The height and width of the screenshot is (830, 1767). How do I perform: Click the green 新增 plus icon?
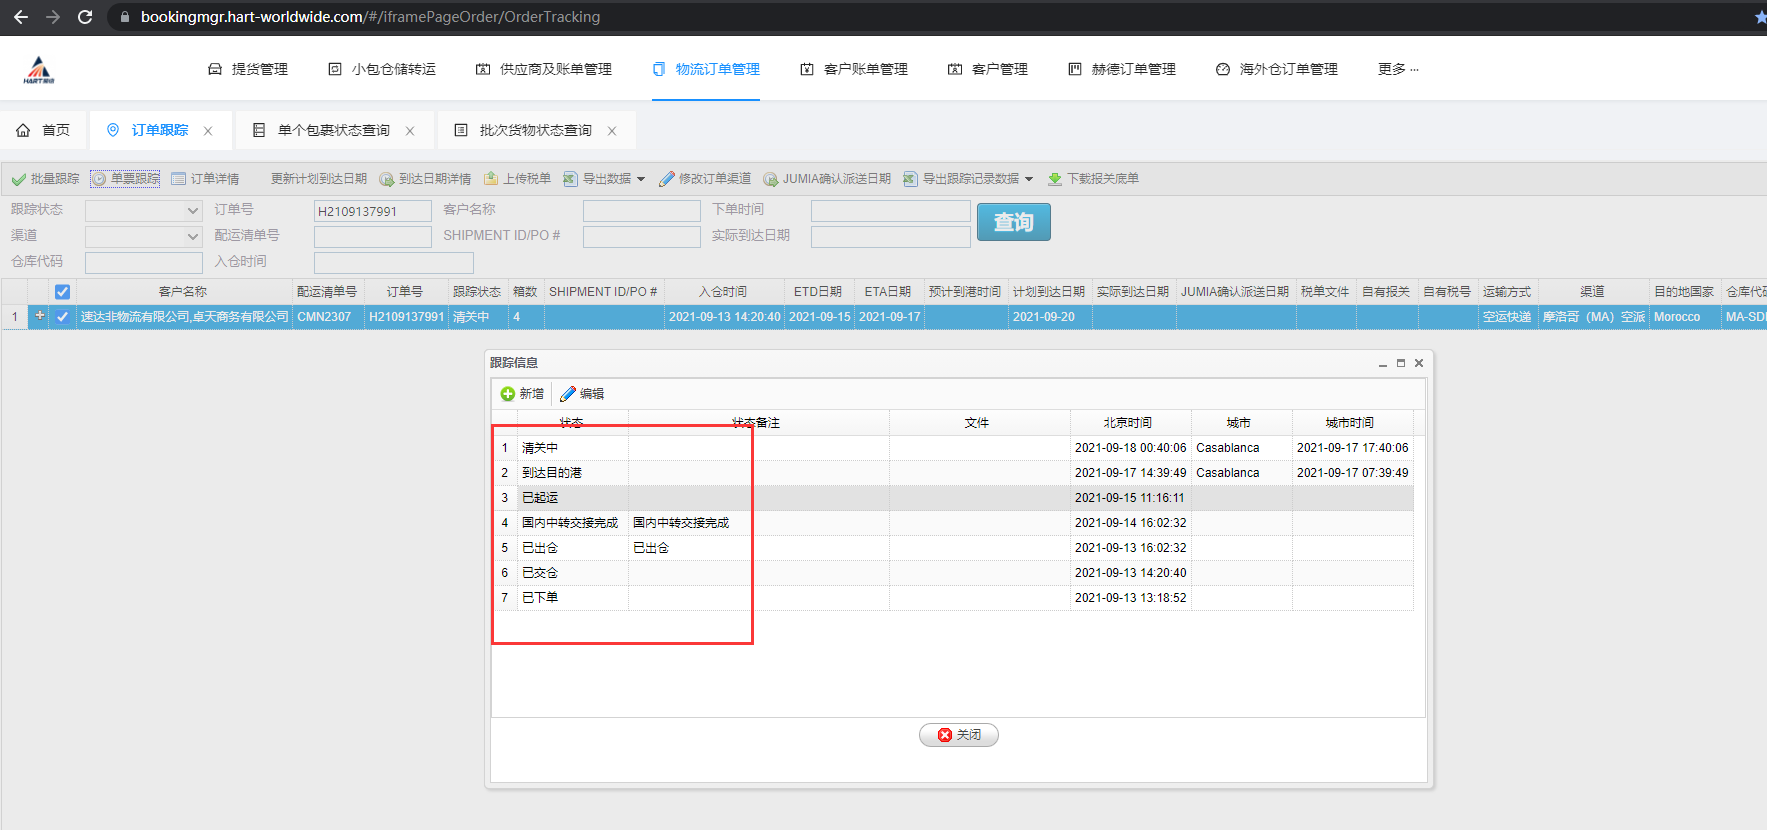click(508, 394)
